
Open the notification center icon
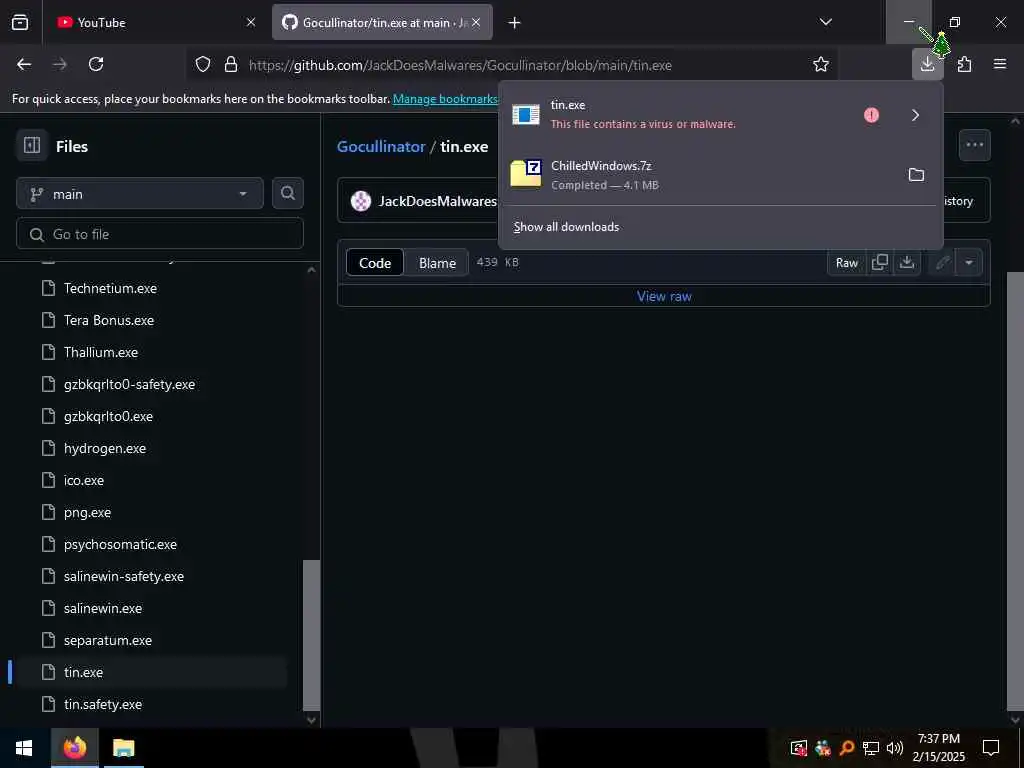(991, 747)
